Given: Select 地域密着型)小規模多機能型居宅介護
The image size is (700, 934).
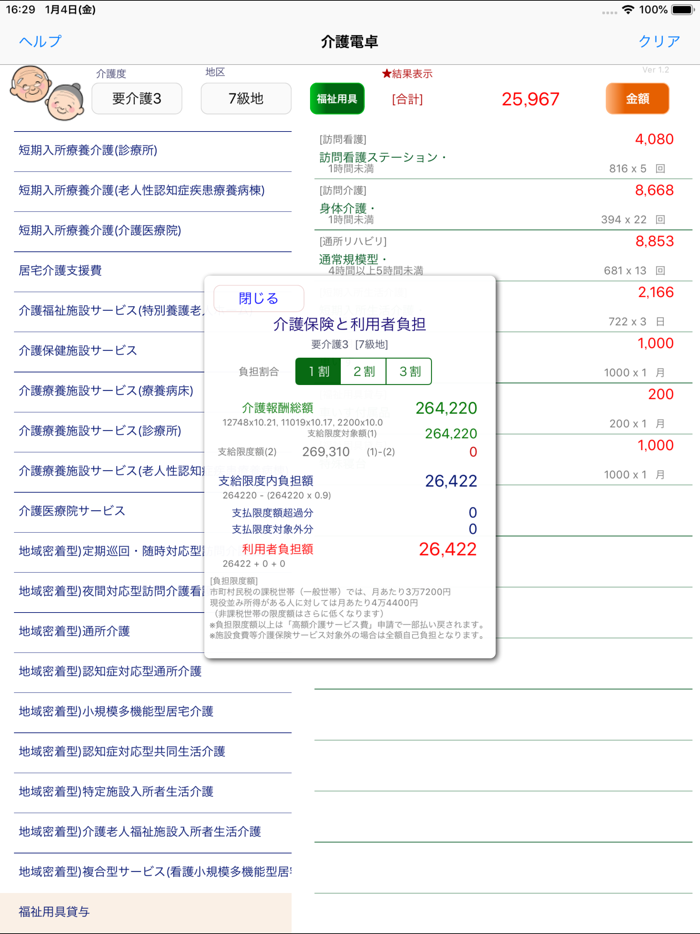Looking at the screenshot, I should 153,711.
